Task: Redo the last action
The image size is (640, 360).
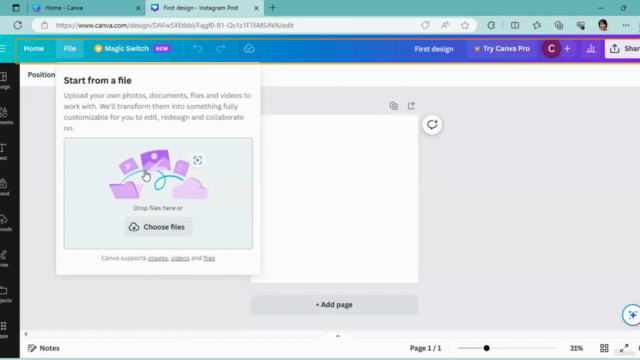Action: 221,49
